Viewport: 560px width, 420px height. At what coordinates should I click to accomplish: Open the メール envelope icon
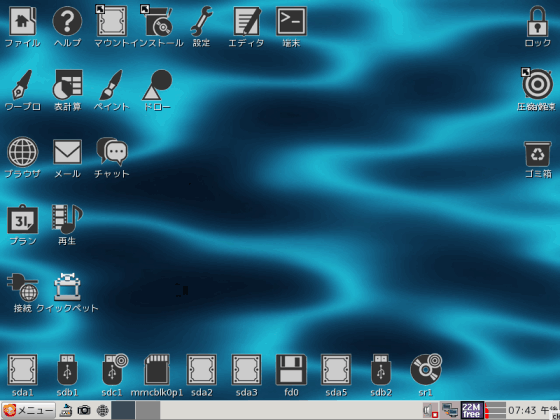[x=67, y=152]
